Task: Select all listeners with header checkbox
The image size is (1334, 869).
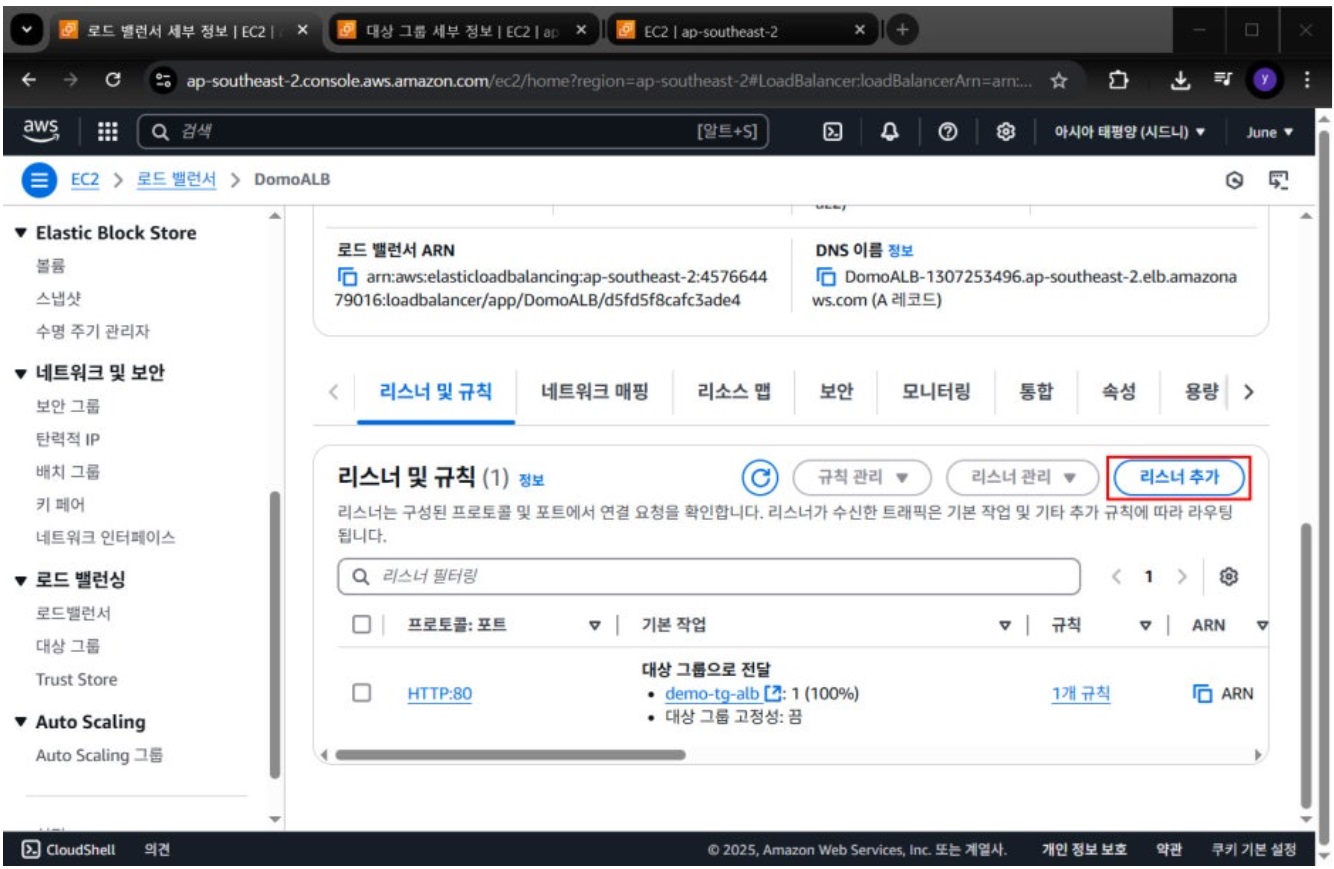Action: (x=362, y=625)
